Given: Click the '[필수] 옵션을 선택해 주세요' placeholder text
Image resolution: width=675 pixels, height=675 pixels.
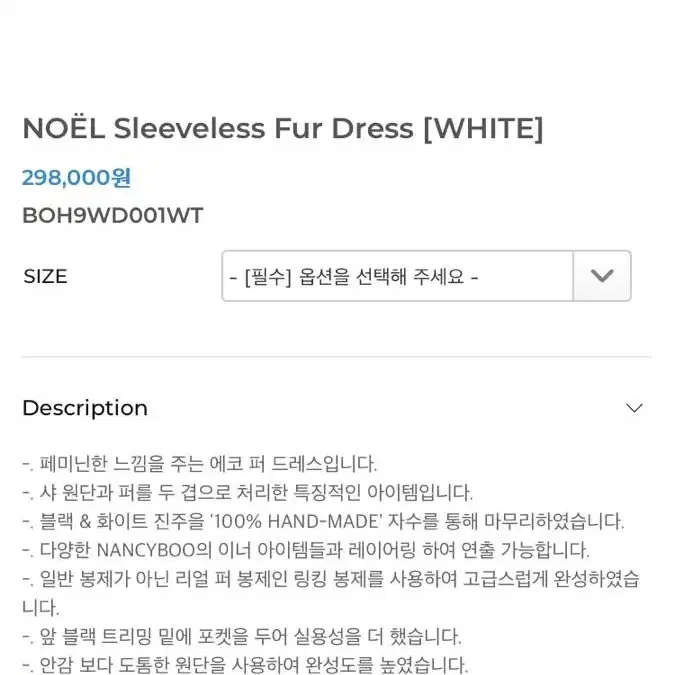Looking at the screenshot, I should [x=354, y=276].
